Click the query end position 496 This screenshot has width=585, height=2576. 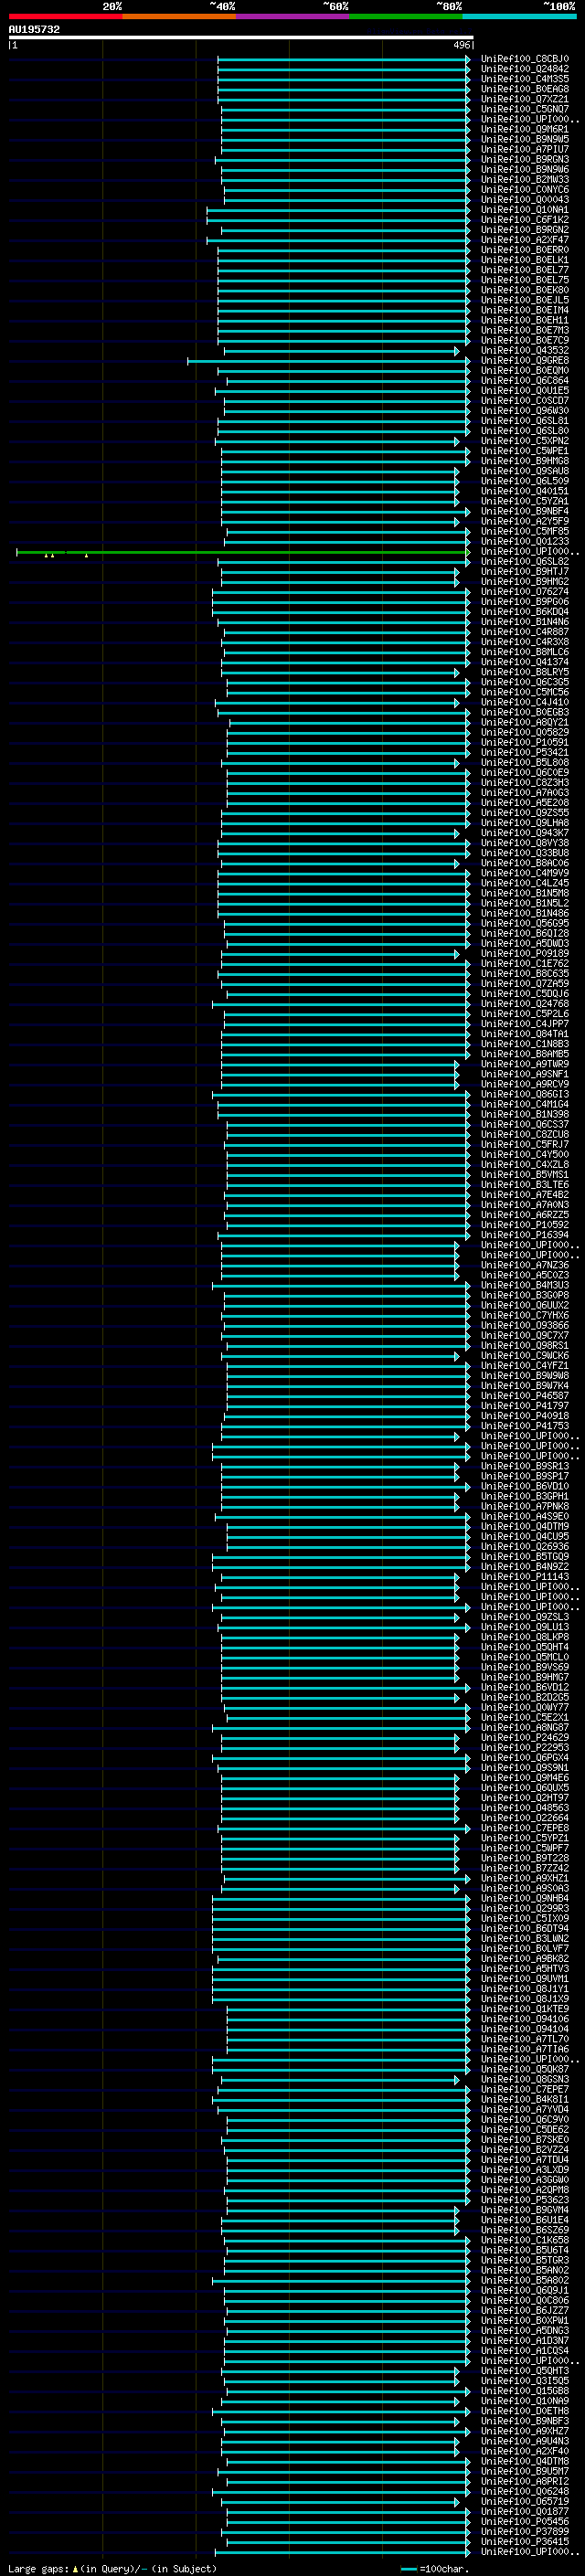461,45
